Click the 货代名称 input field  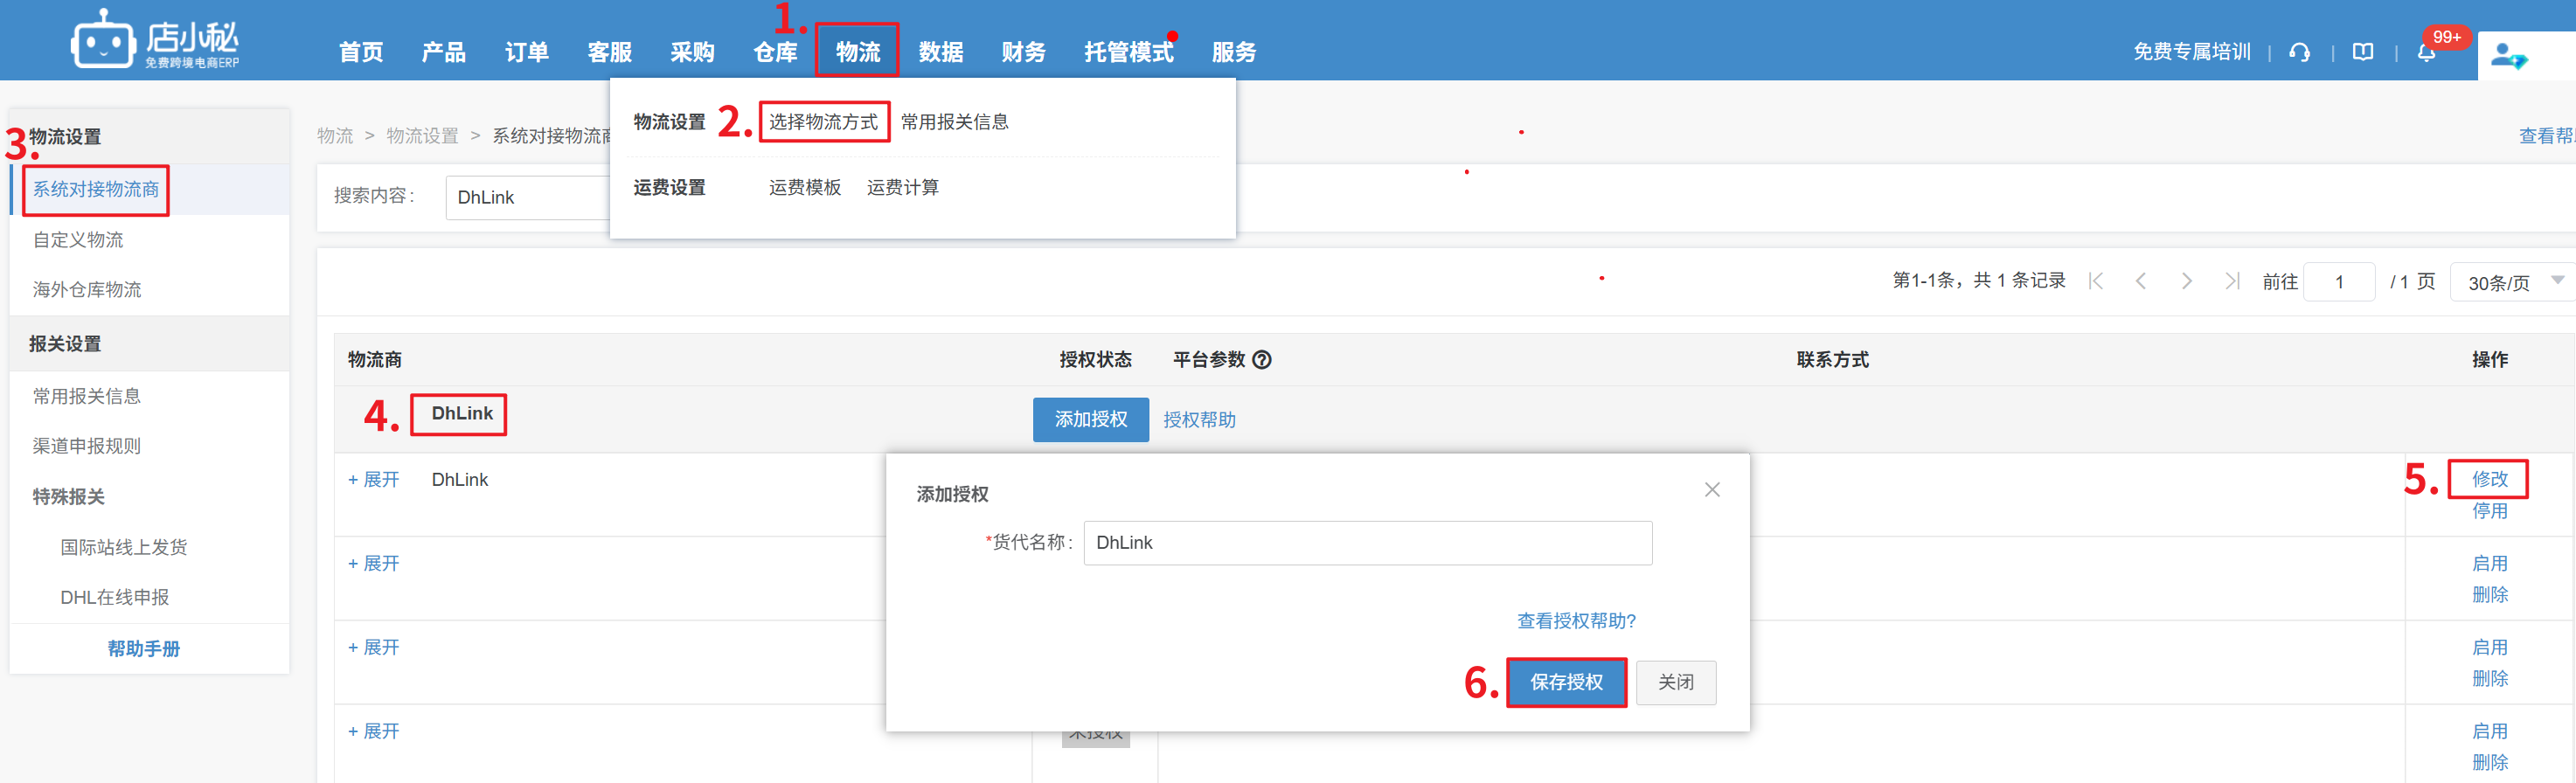(x=1367, y=543)
